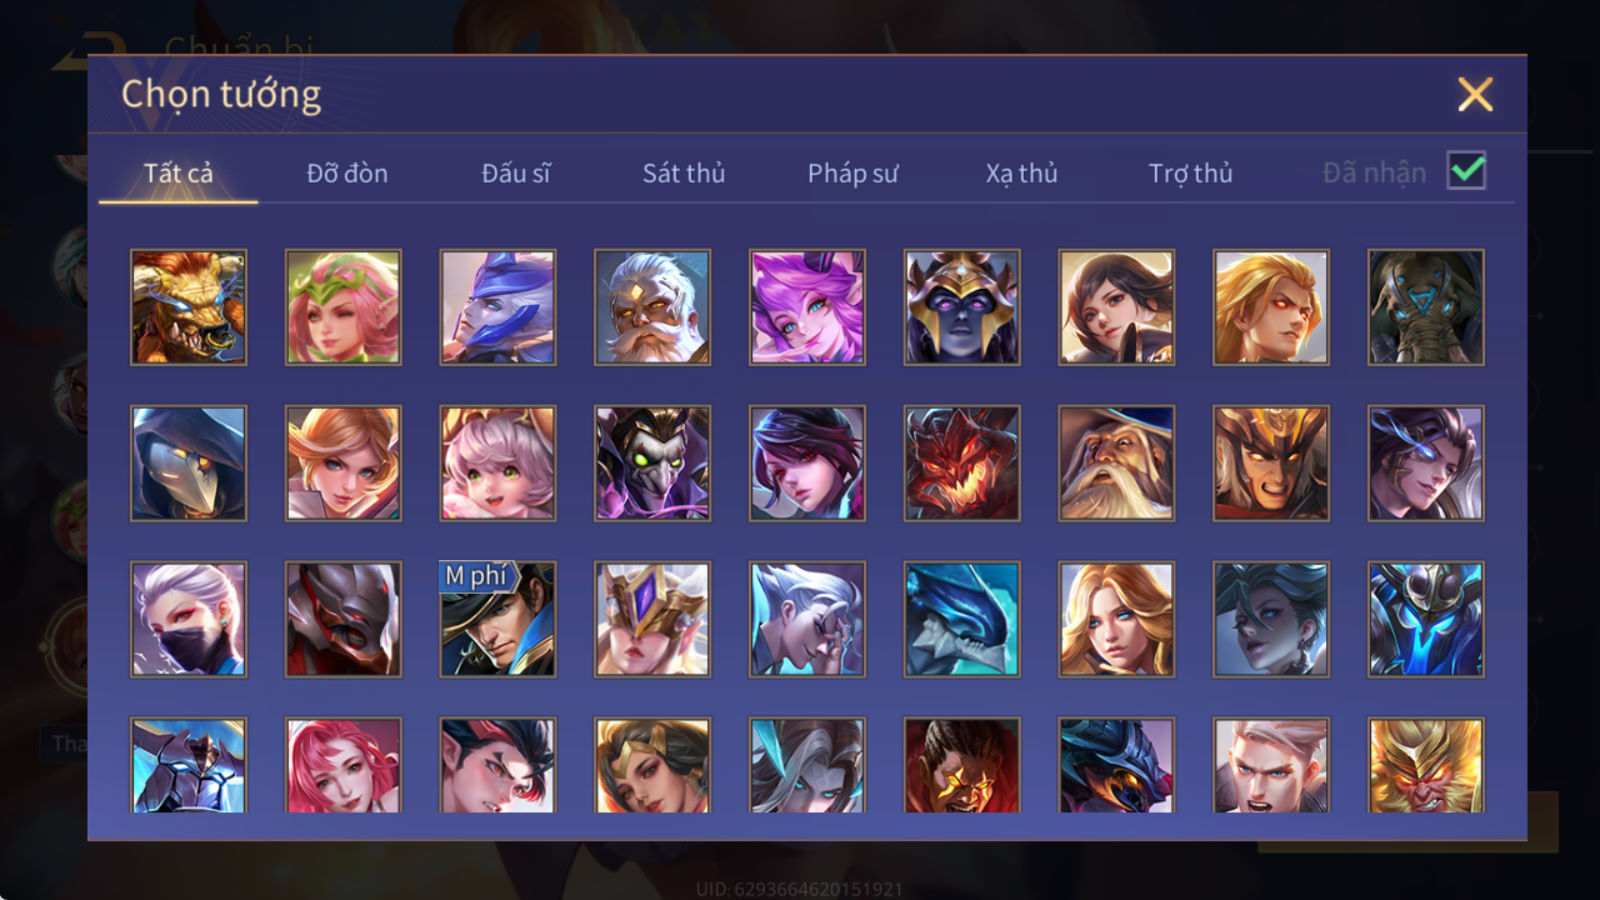Choose the pink-haired elf with green crown
Screen dimensions: 1600x900
(x=343, y=307)
